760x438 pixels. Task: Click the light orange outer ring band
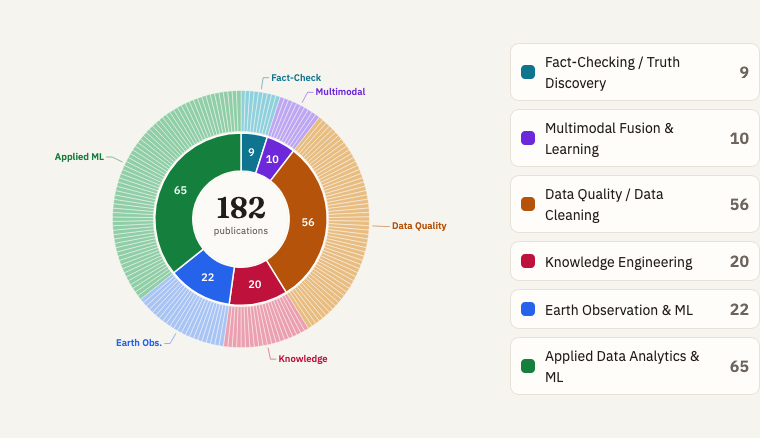coord(348,223)
